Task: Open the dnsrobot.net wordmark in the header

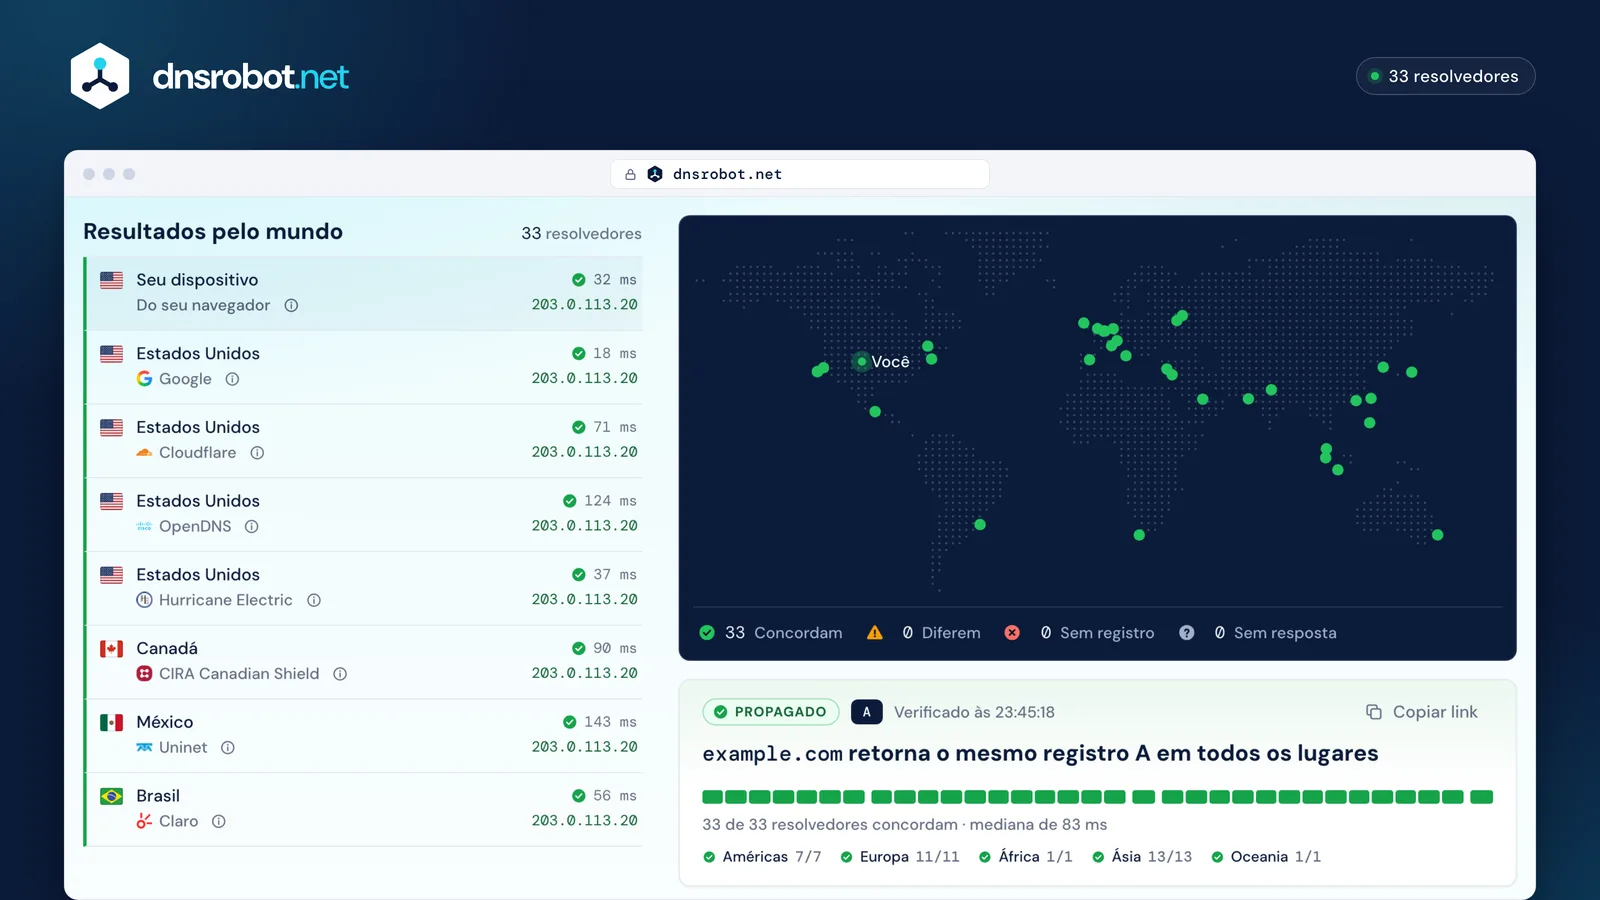Action: [x=250, y=76]
